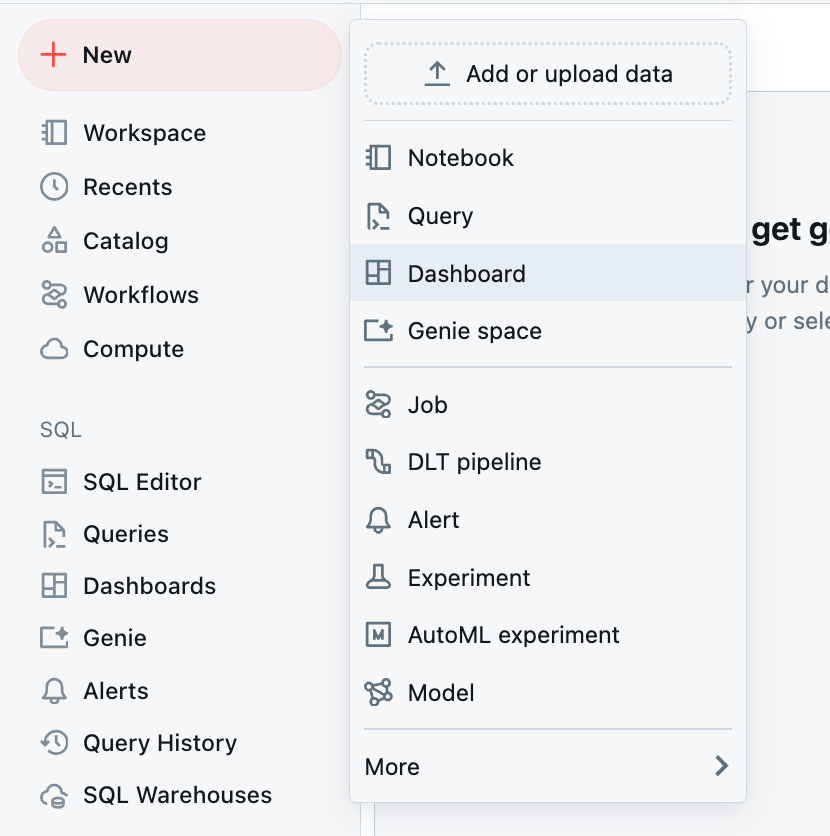This screenshot has width=830, height=836.
Task: Open Query History via its clock icon
Action: [53, 742]
